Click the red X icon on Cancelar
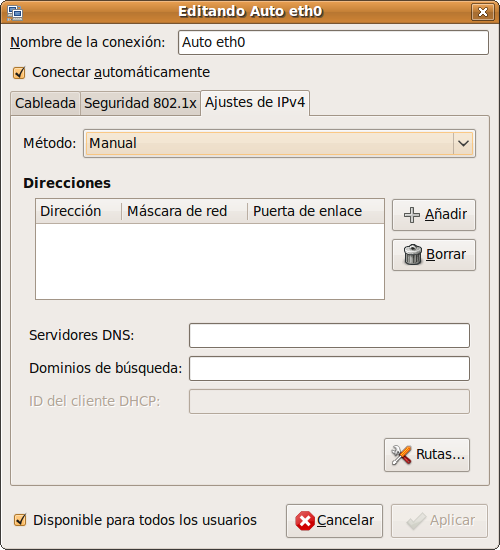The image size is (500, 550). coord(305,521)
